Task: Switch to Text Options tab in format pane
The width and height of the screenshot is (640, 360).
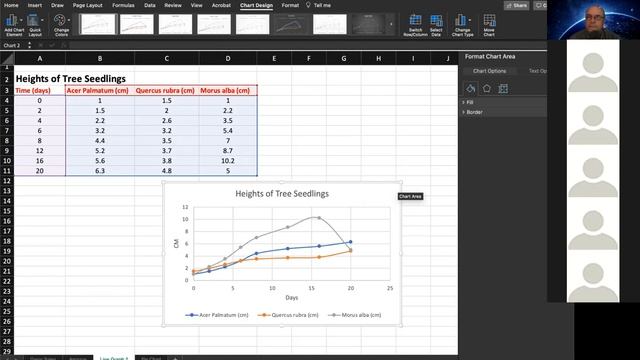Action: coord(537,71)
